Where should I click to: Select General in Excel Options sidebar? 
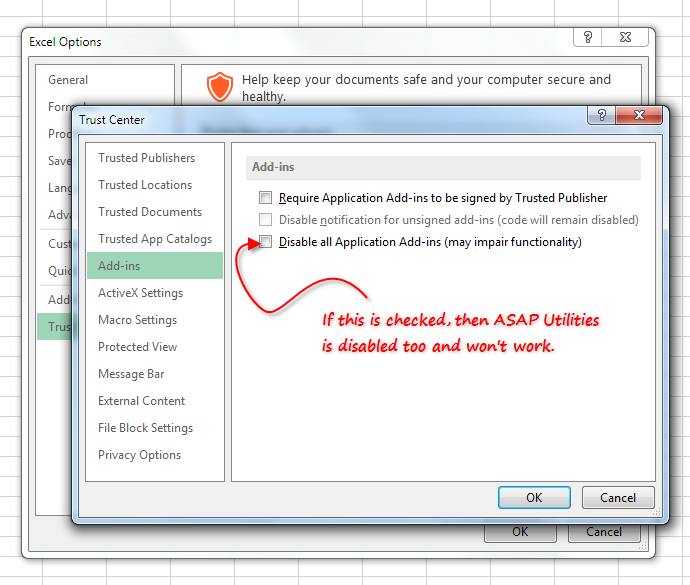[68, 80]
